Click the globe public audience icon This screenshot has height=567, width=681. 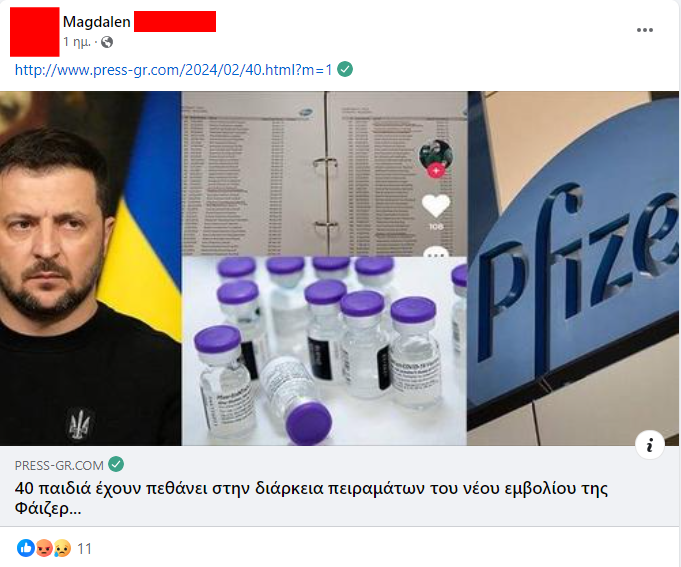107,42
